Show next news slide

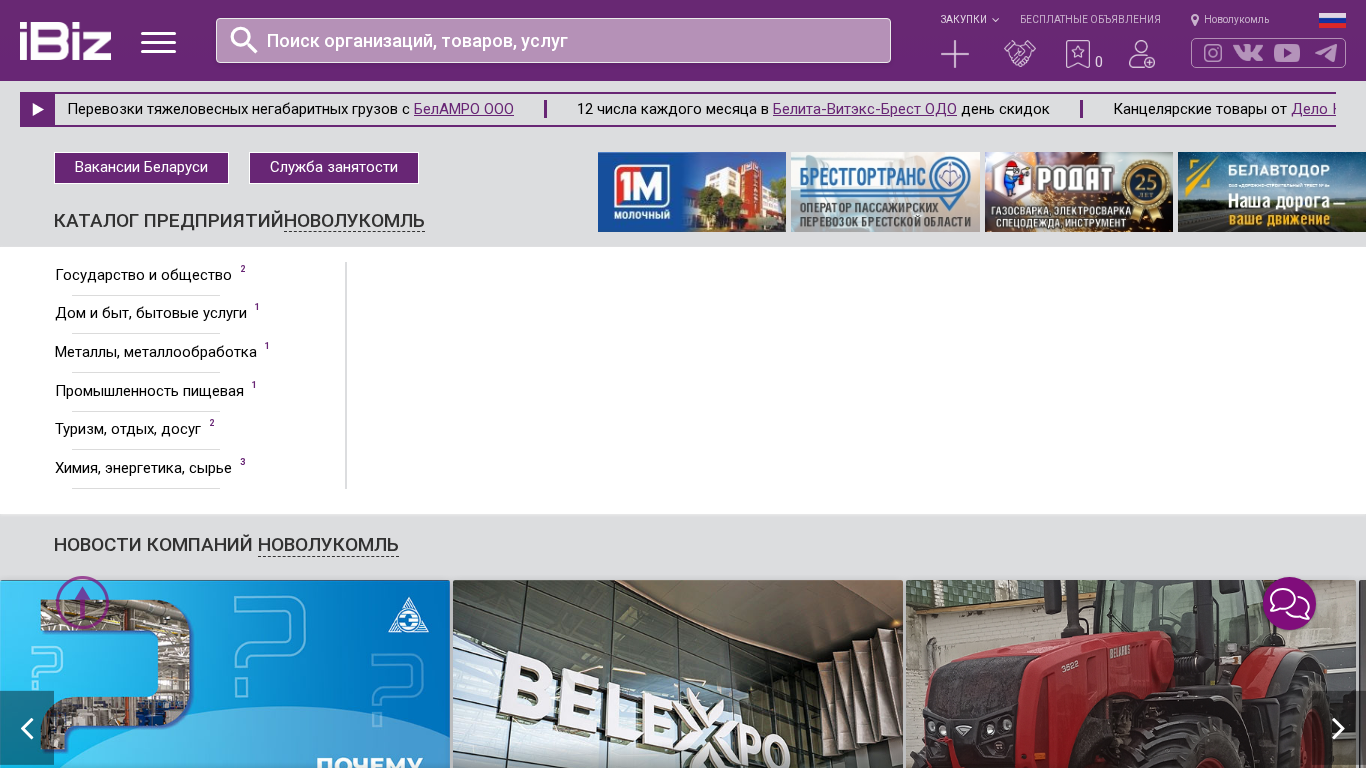1339,728
